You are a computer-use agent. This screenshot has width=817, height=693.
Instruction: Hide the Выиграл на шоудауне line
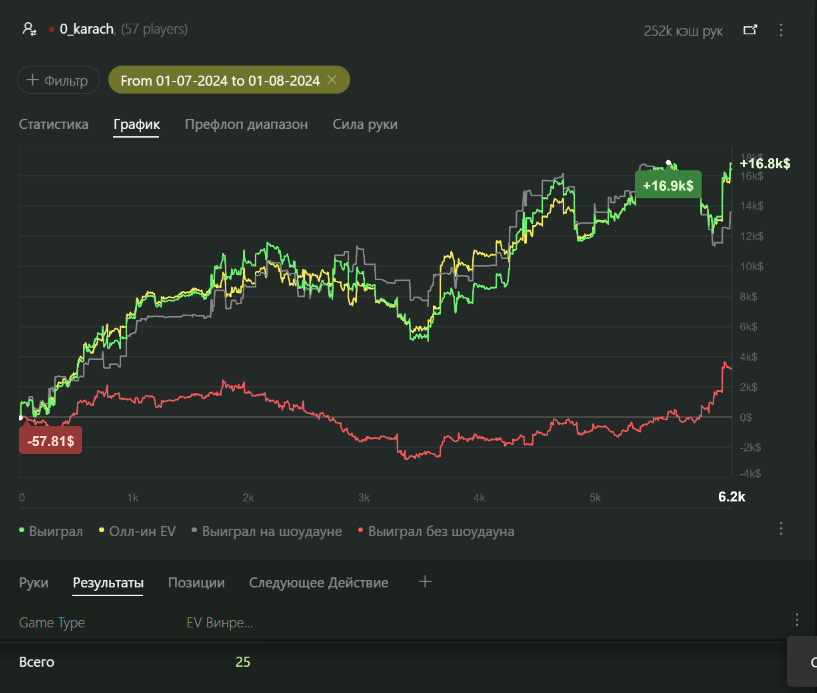pyautogui.click(x=266, y=531)
